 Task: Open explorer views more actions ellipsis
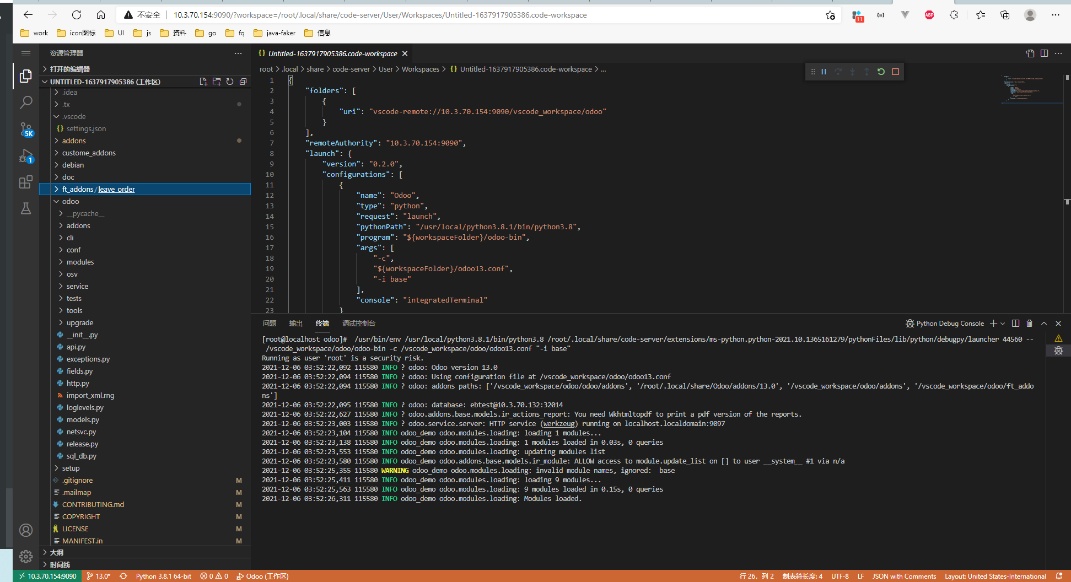tap(238, 53)
